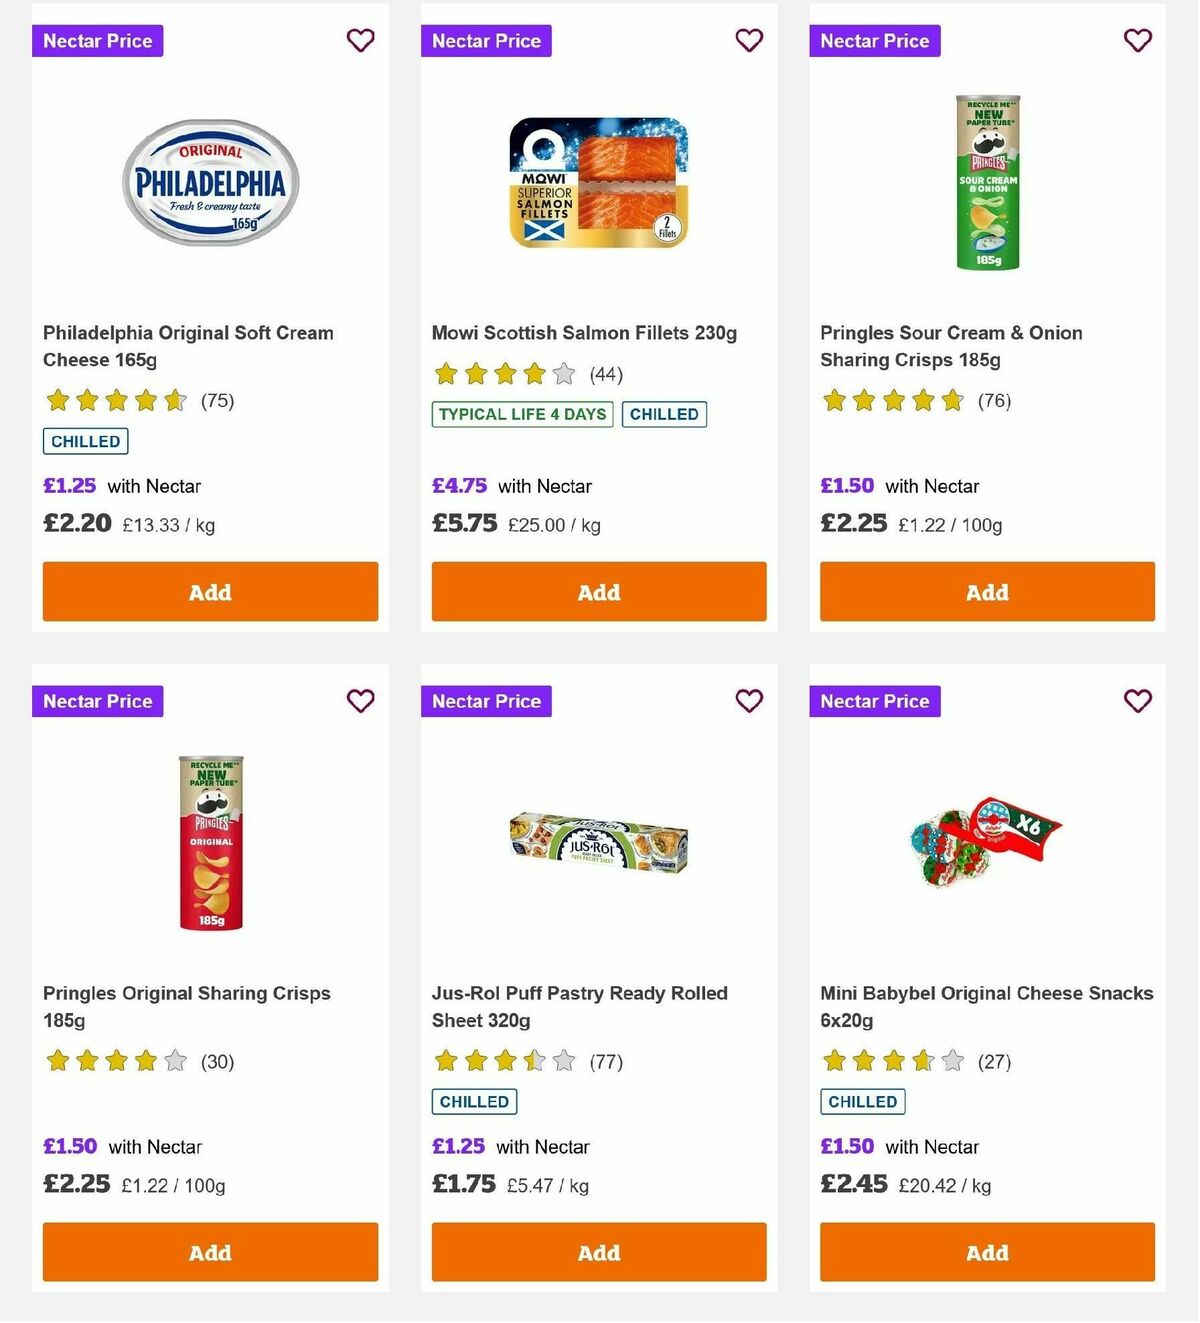Click Nectar Price badge on Mowi Salmon card
1200x1323 pixels.
click(486, 40)
